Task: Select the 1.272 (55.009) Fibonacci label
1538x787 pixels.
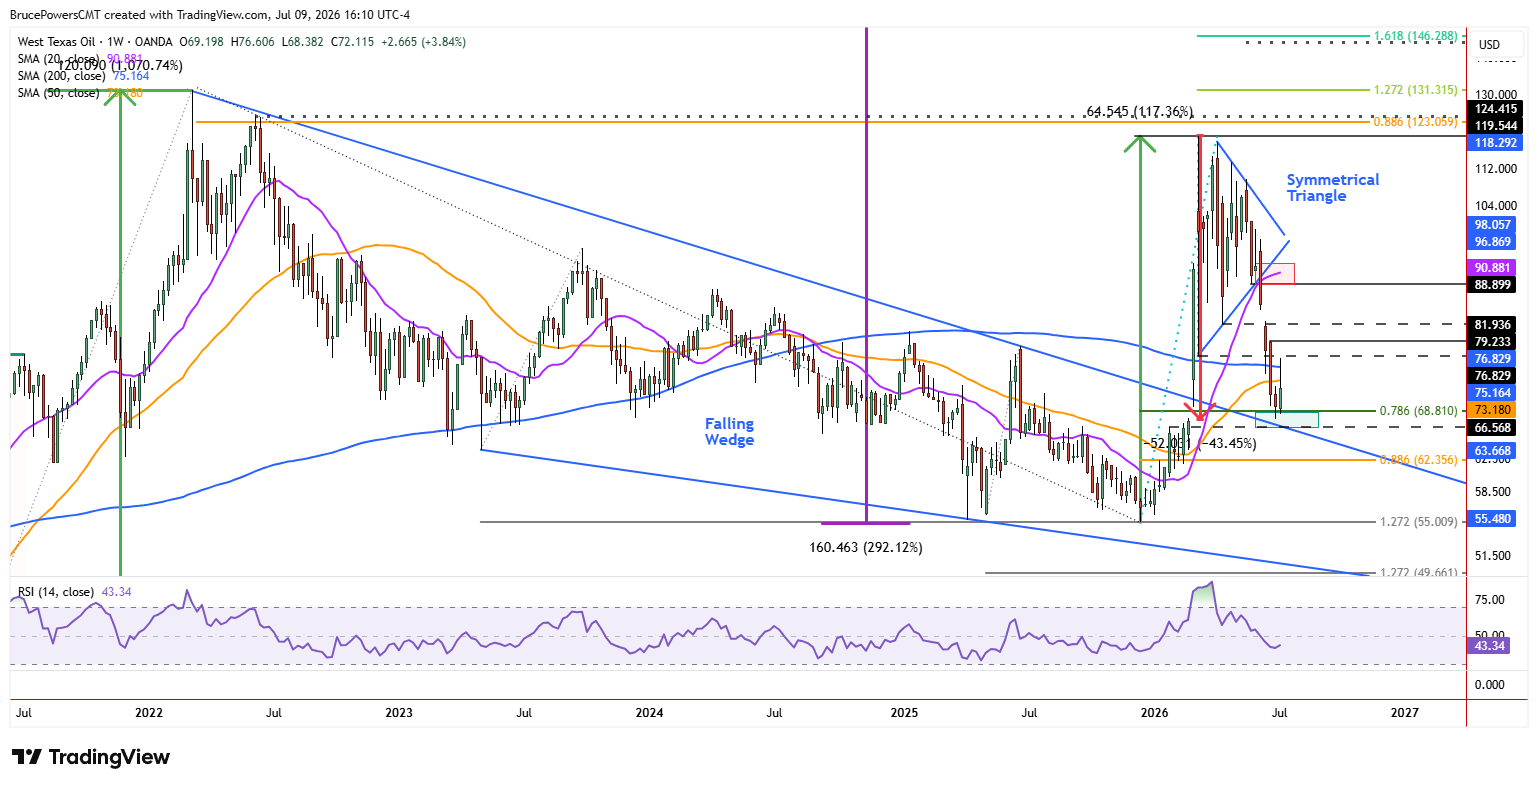Action: click(1417, 522)
